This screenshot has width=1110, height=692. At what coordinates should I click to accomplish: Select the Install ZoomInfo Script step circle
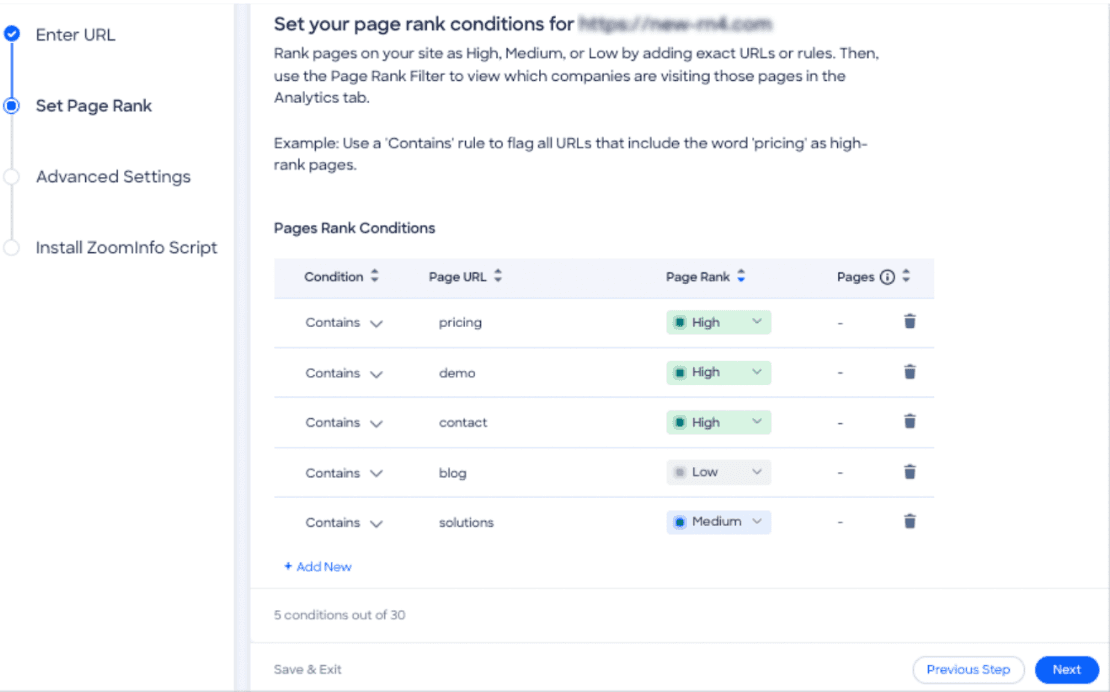click(12, 247)
